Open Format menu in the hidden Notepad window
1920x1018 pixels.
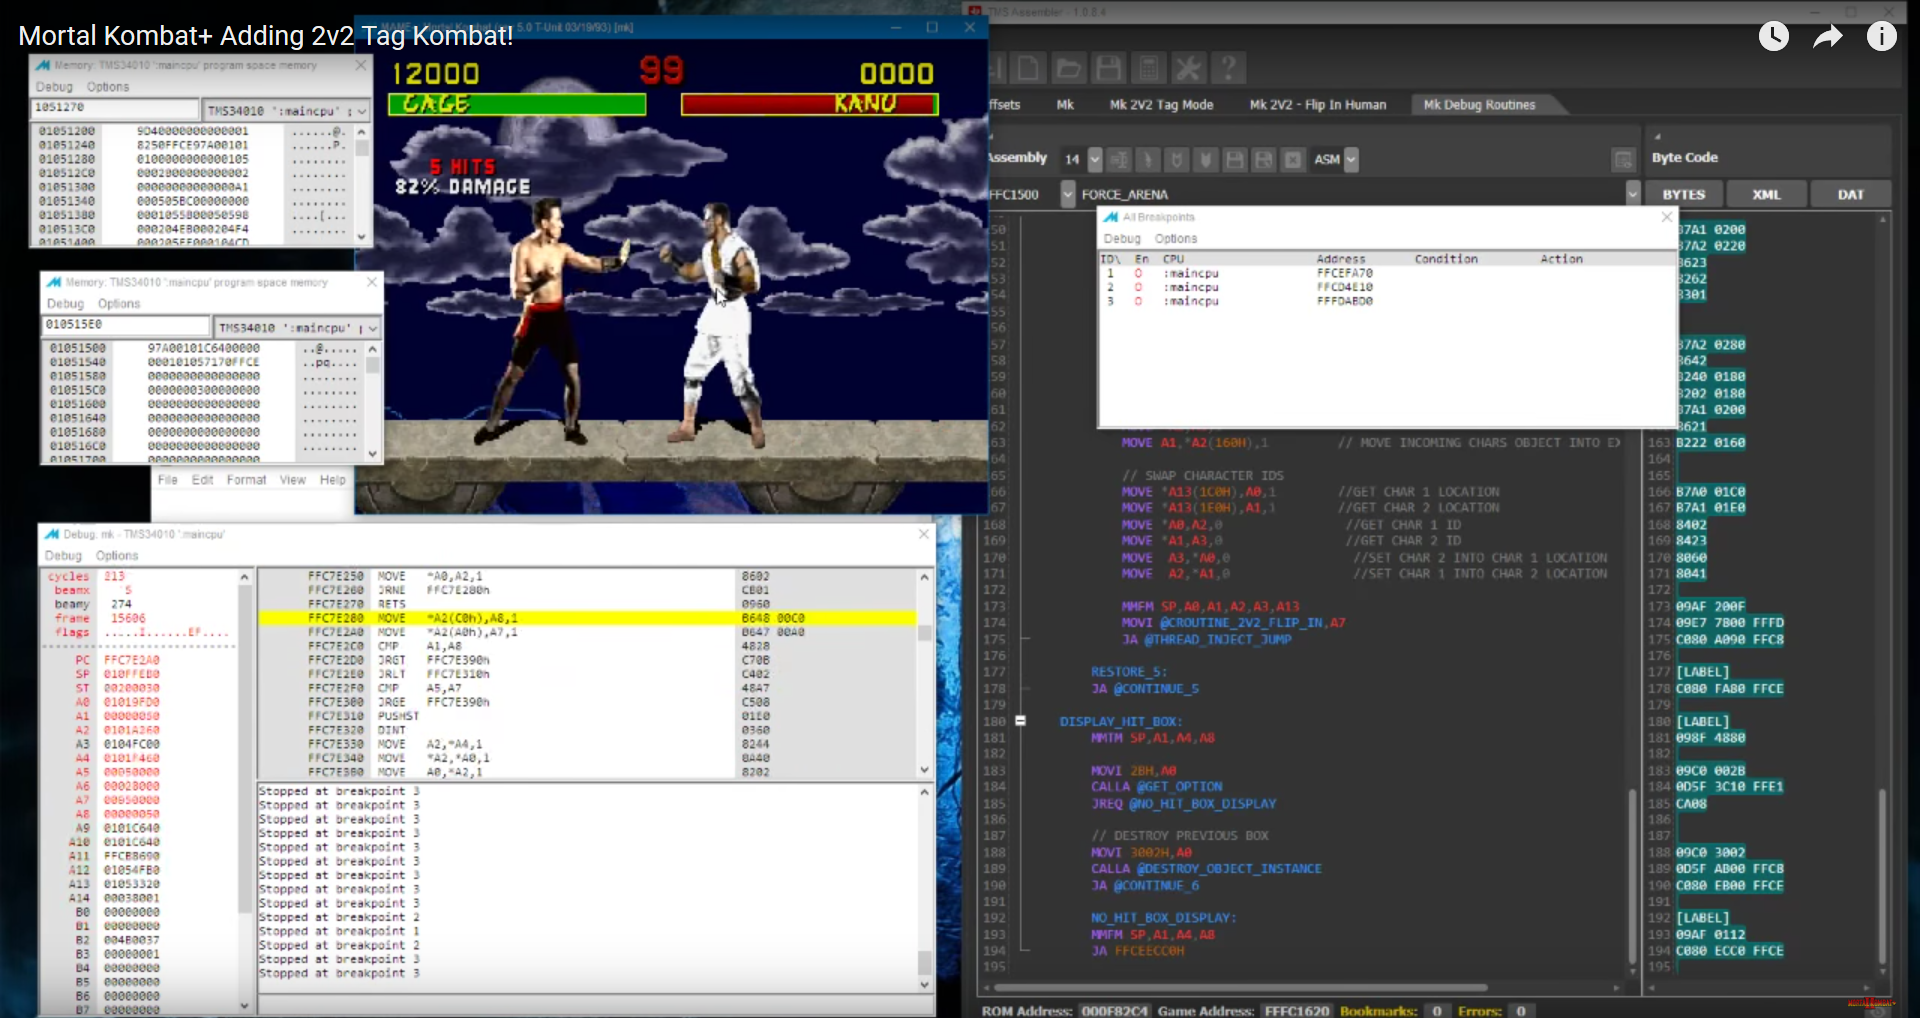click(x=246, y=480)
